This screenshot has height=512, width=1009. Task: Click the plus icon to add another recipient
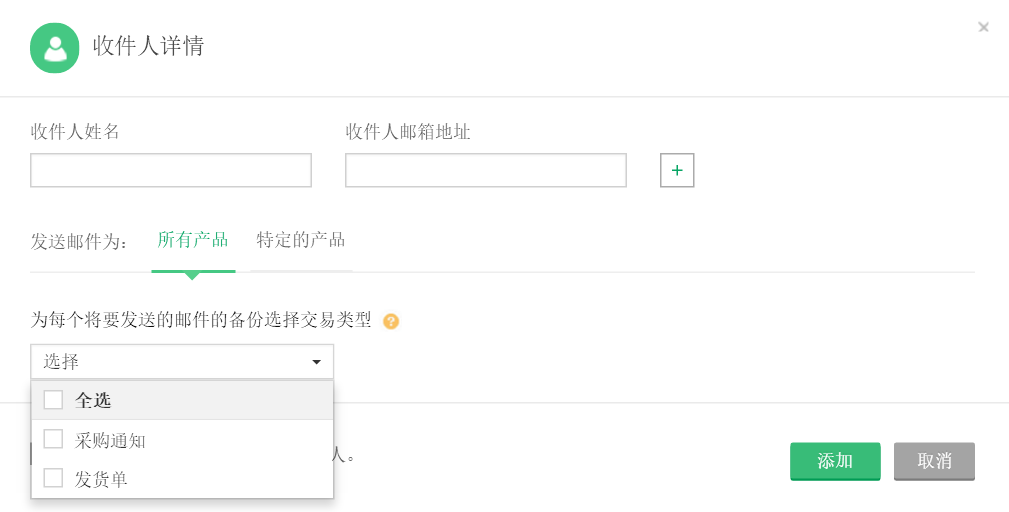click(x=677, y=170)
